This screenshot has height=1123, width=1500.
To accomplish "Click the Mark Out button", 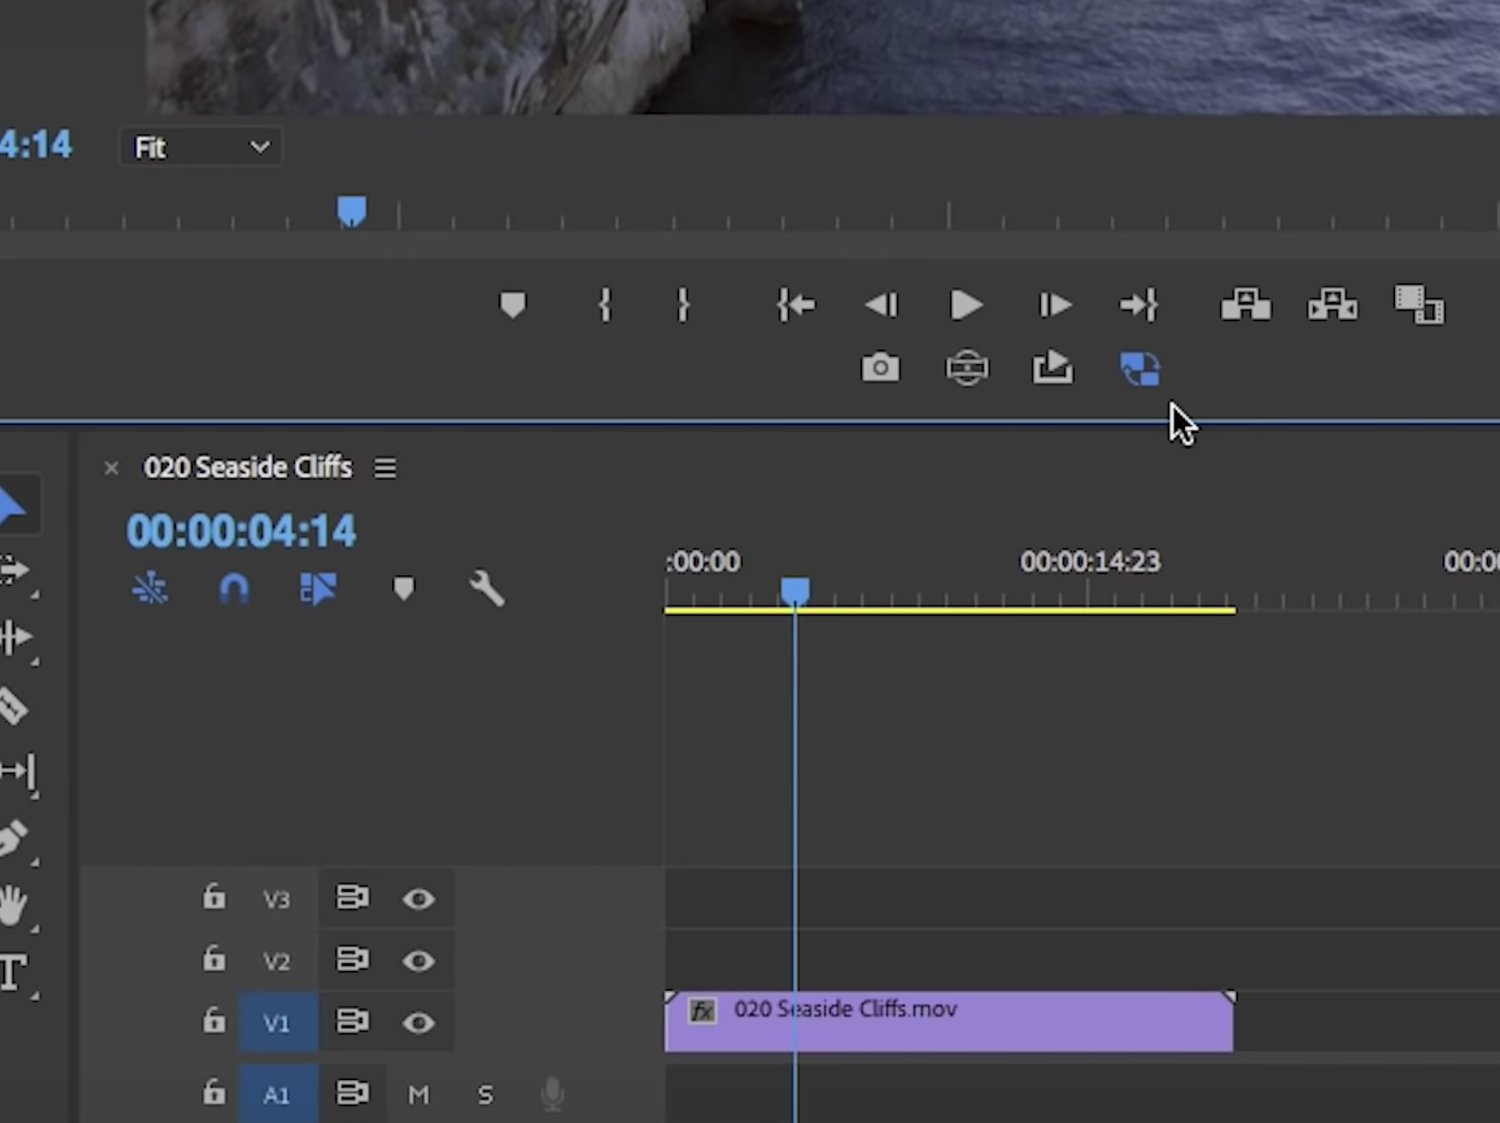I will pos(683,305).
